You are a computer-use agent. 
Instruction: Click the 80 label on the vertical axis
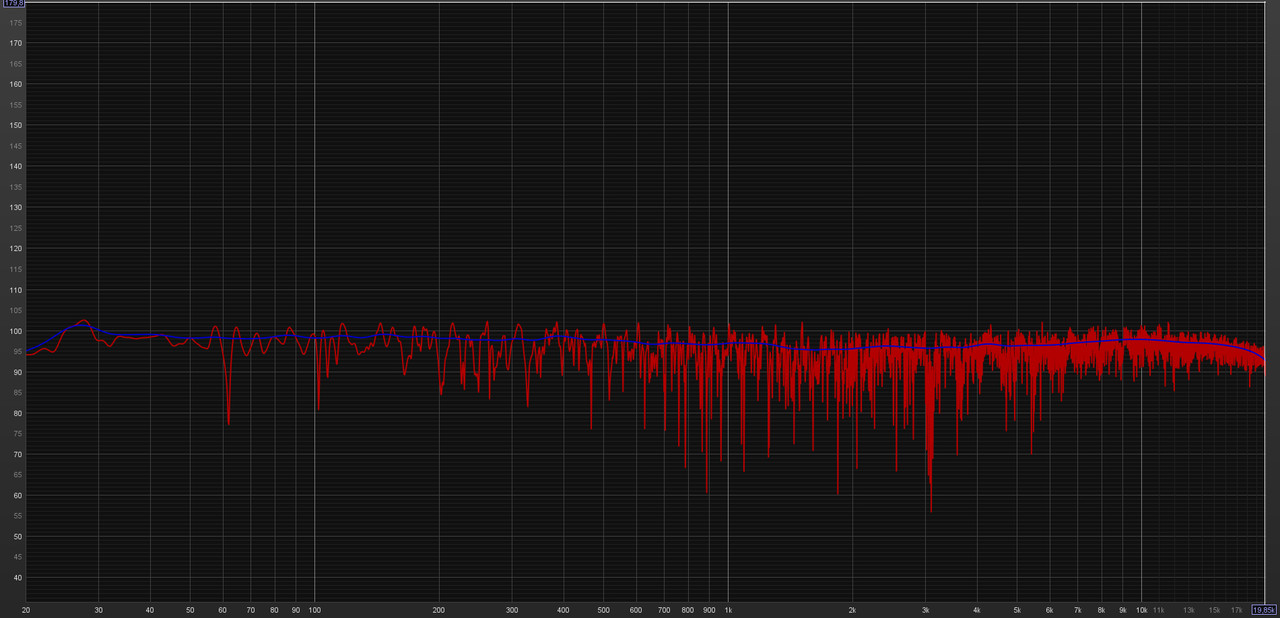pos(17,413)
